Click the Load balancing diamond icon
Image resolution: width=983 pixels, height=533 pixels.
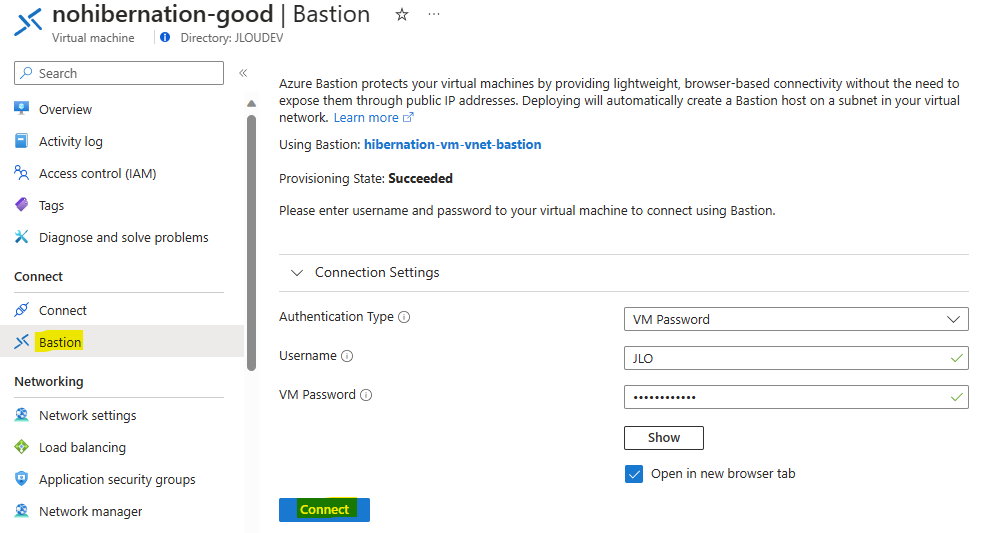point(22,446)
